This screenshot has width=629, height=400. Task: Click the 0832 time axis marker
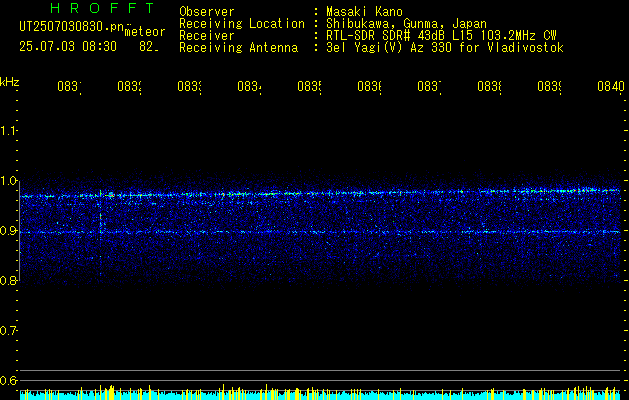[129, 87]
